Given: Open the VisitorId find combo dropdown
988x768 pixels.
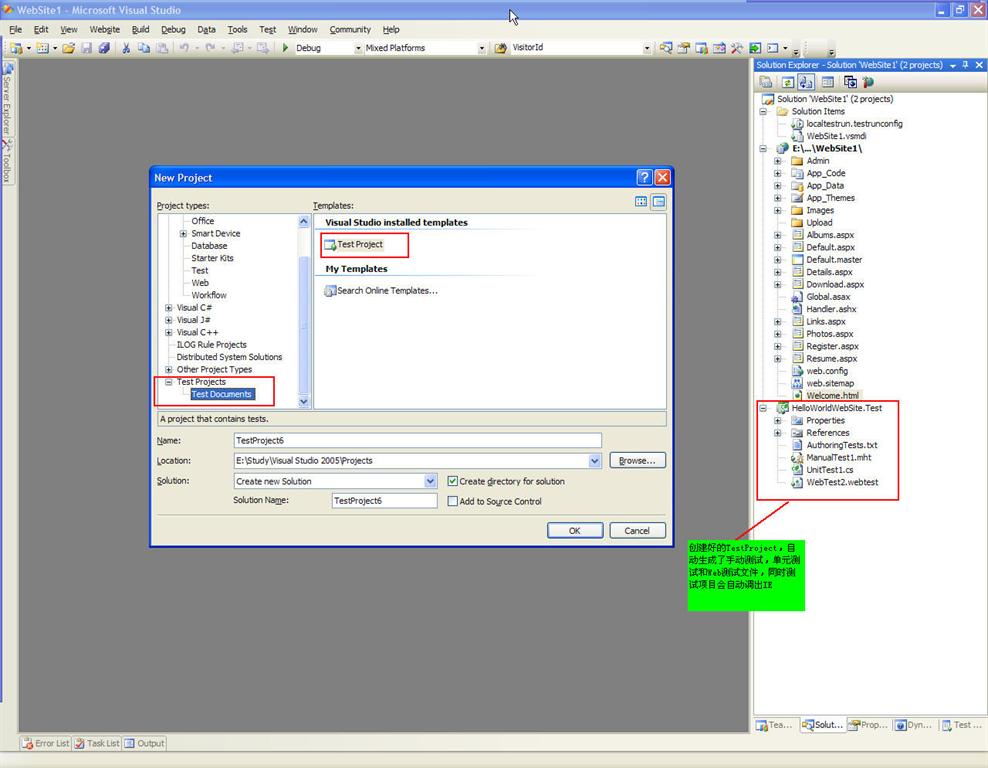Looking at the screenshot, I should (646, 48).
